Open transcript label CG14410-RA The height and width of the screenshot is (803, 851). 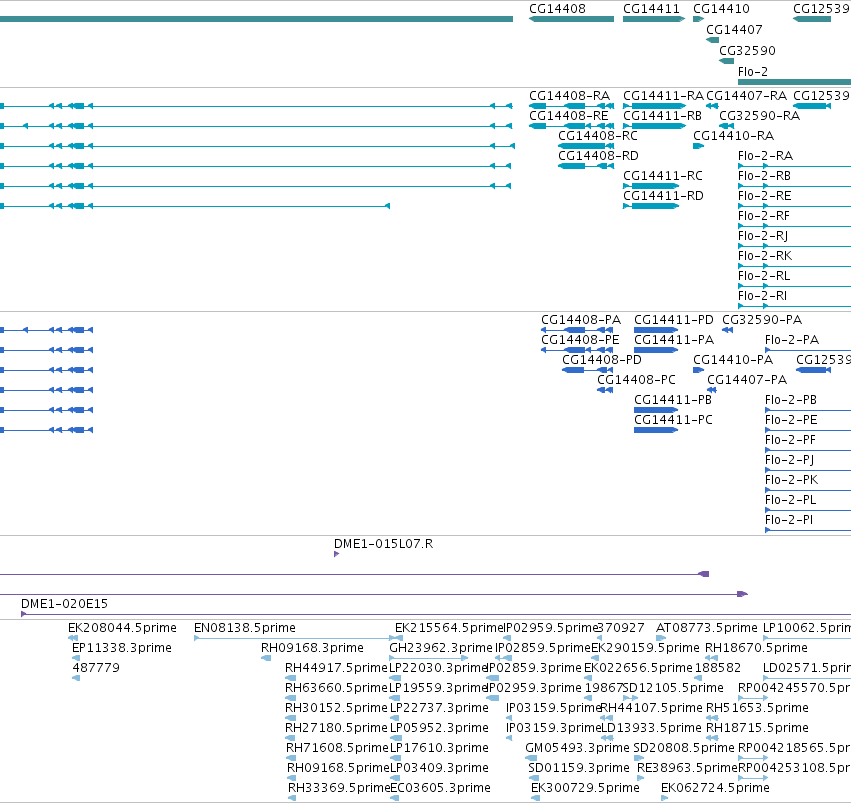pyautogui.click(x=734, y=136)
